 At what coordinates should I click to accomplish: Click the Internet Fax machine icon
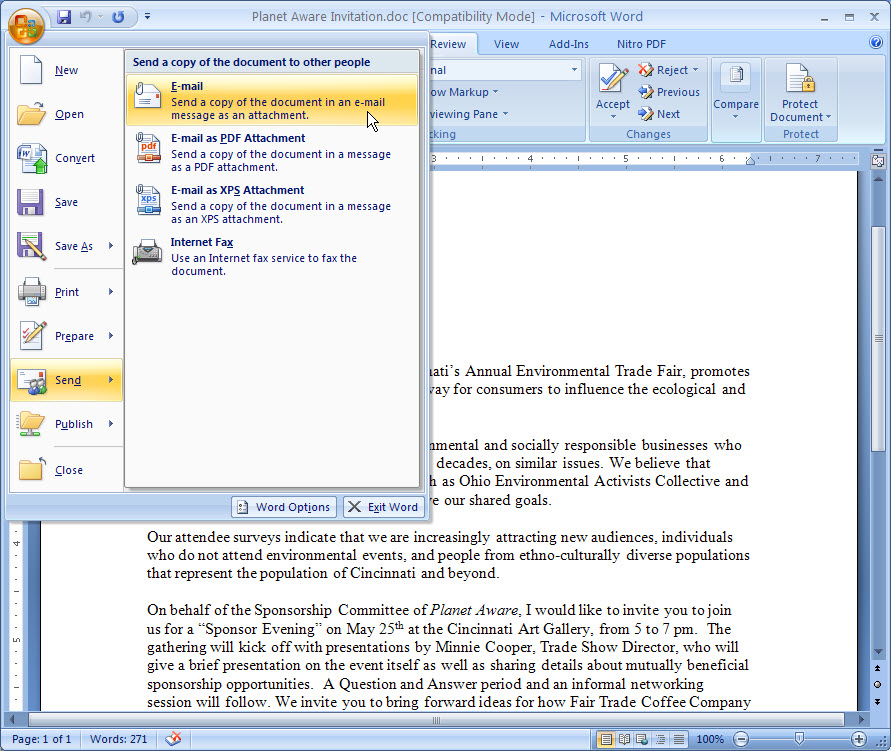coord(147,252)
